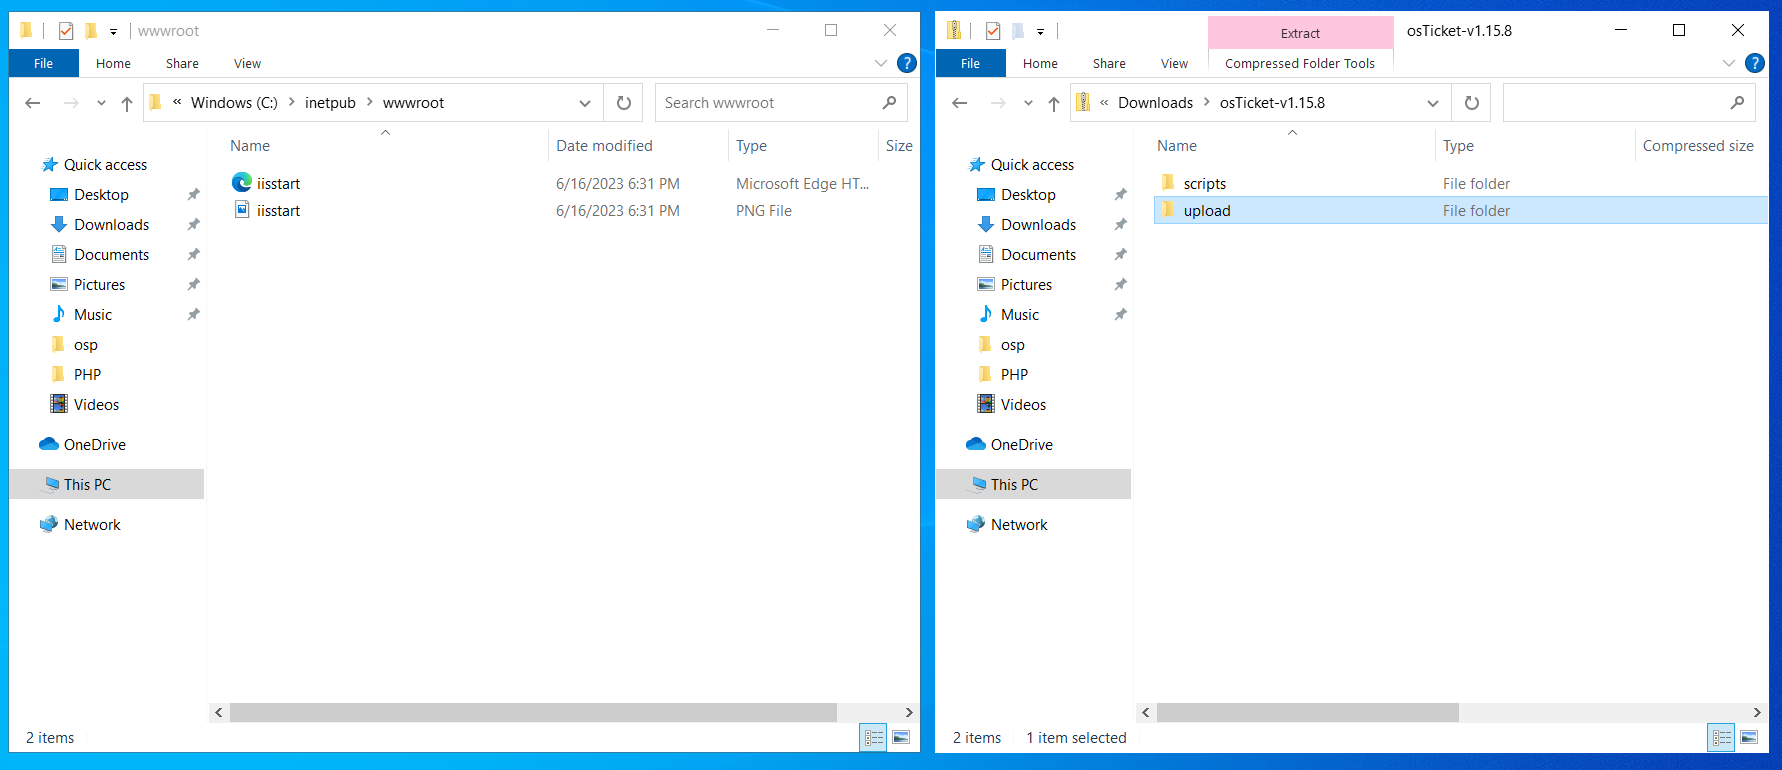Image resolution: width=1782 pixels, height=770 pixels.
Task: Click Properties quick access icon in osTicket titlebar
Action: [993, 31]
